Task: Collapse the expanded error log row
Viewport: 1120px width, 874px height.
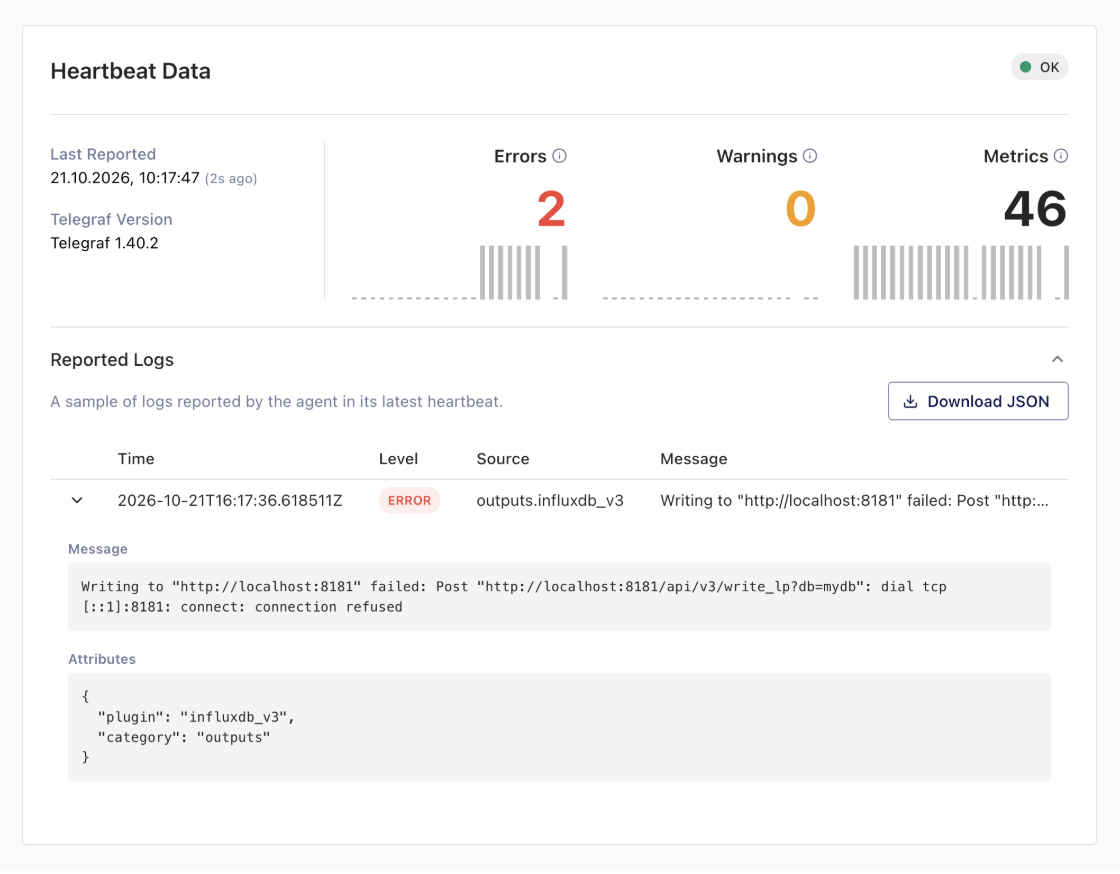Action: pos(77,501)
